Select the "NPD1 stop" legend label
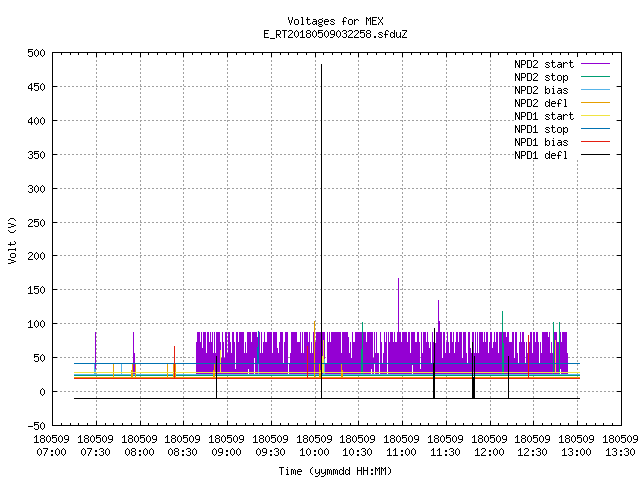 541,129
